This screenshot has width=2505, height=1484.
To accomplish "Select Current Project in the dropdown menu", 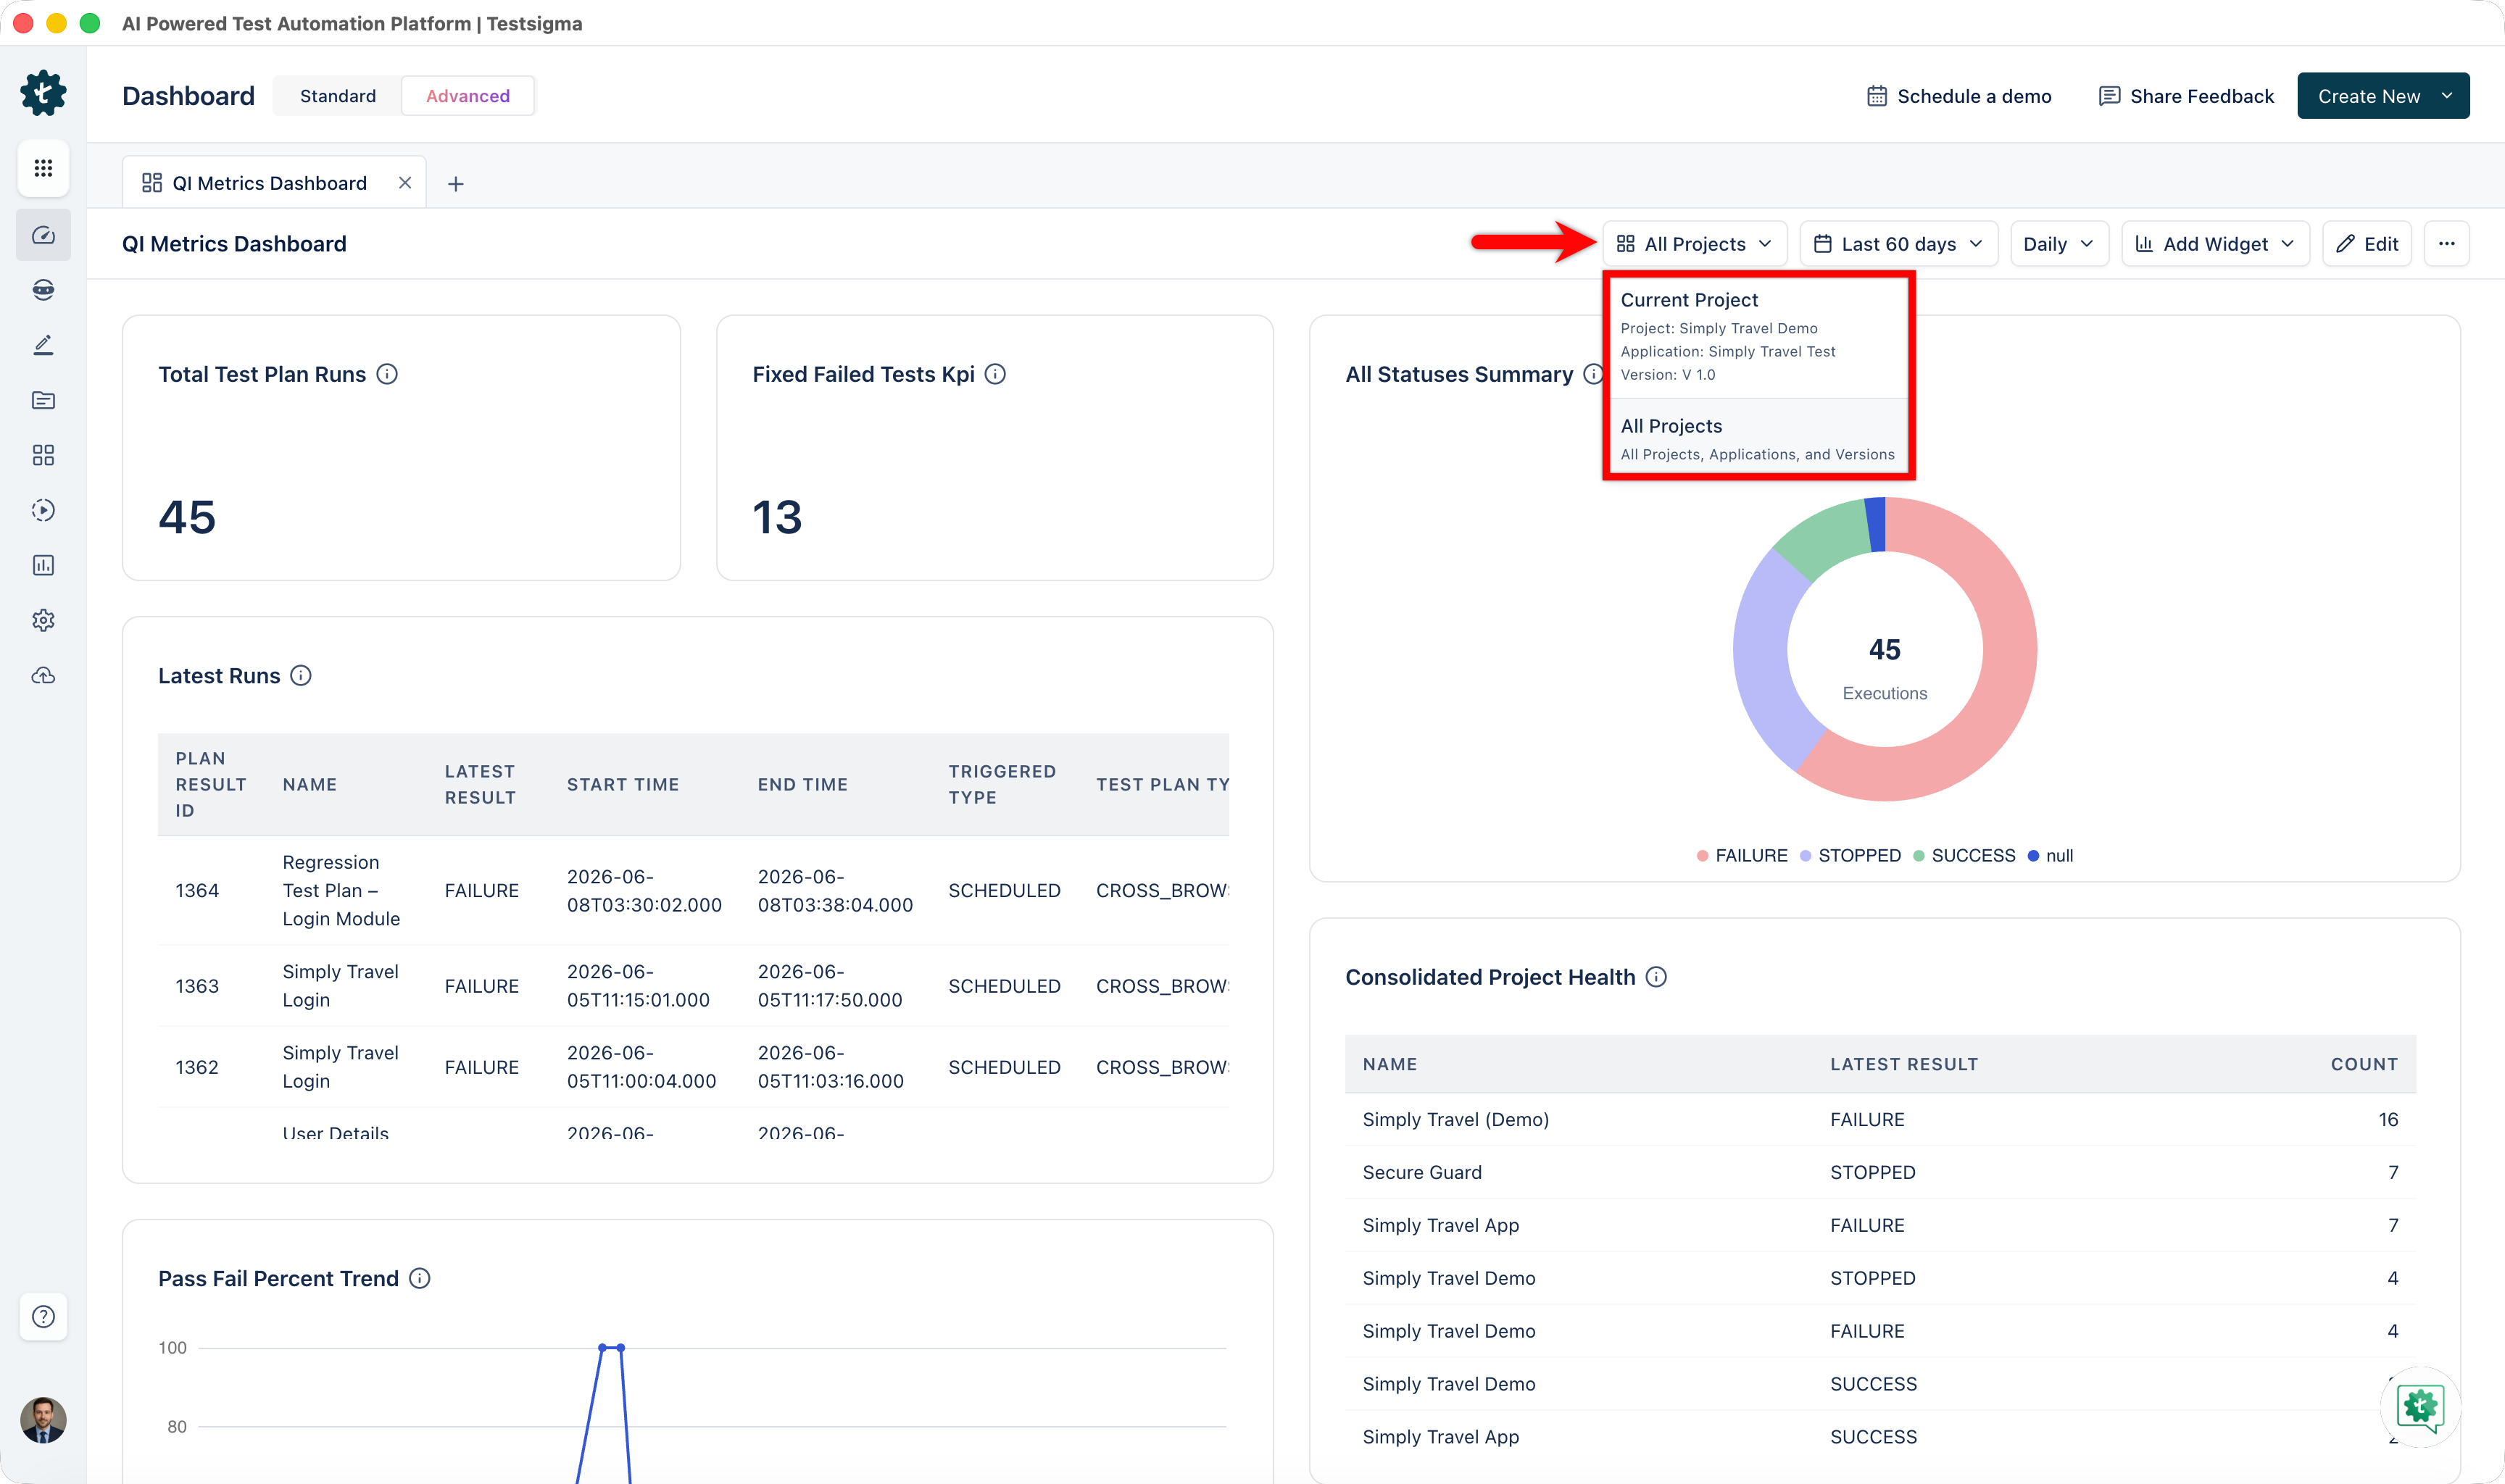I will [1758, 336].
